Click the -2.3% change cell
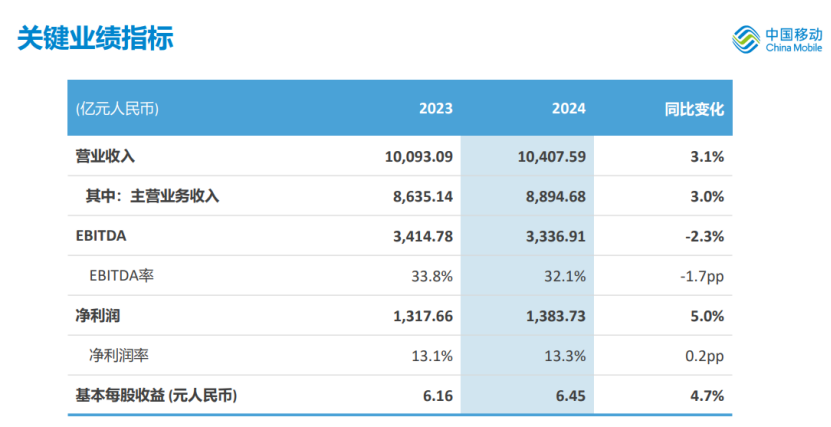Screen dimensions: 831x427 [704, 236]
